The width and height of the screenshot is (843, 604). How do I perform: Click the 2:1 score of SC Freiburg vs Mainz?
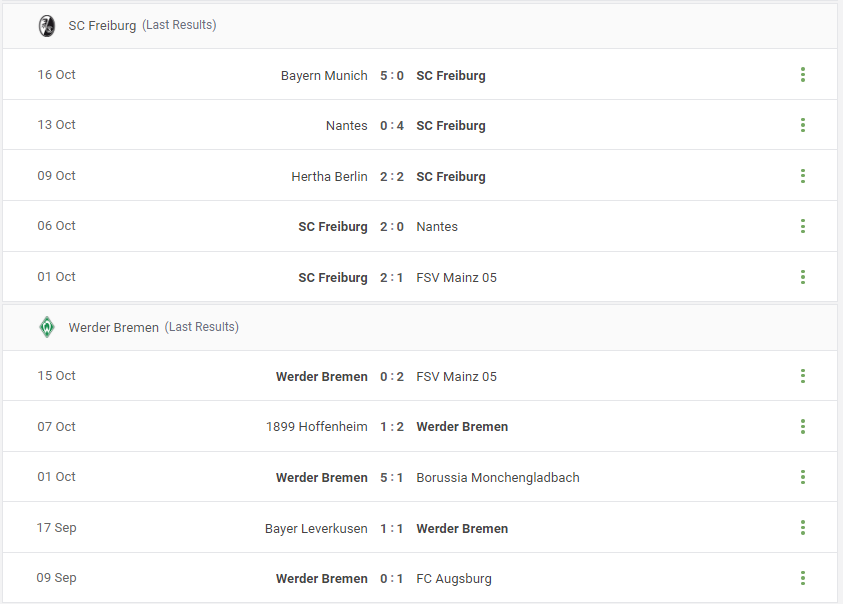click(392, 278)
